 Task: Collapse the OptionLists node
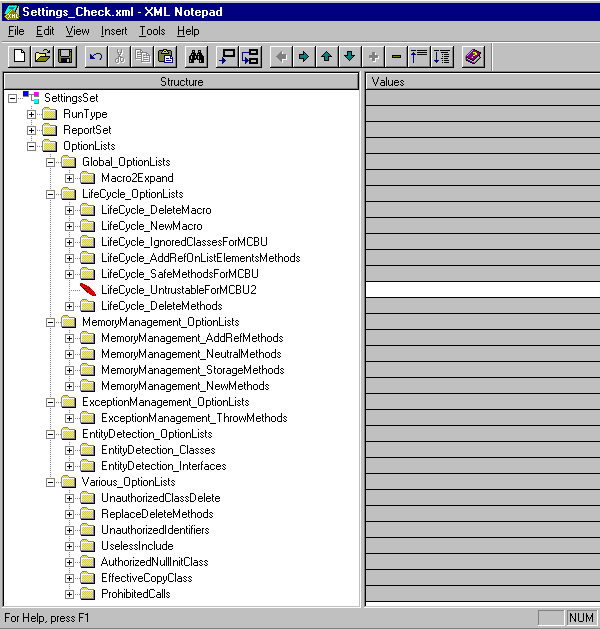pos(31,146)
